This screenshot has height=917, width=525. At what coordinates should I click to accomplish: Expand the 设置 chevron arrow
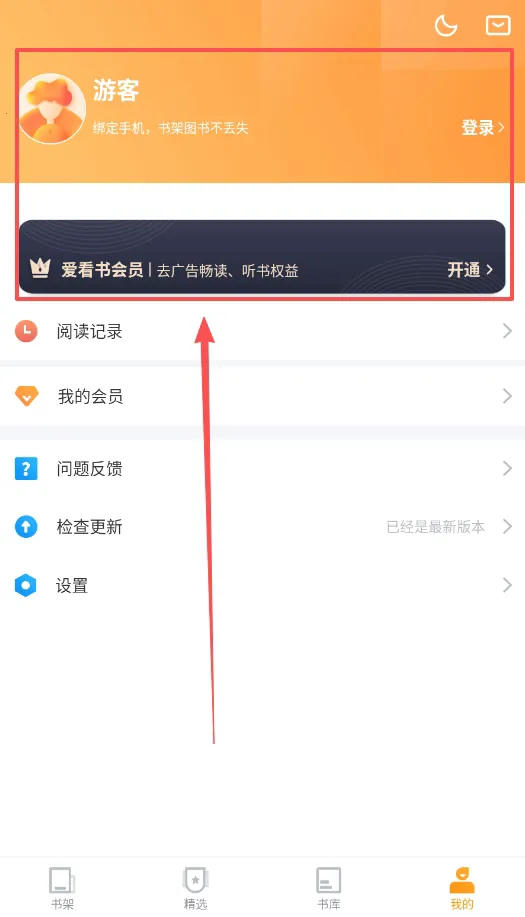(x=507, y=585)
